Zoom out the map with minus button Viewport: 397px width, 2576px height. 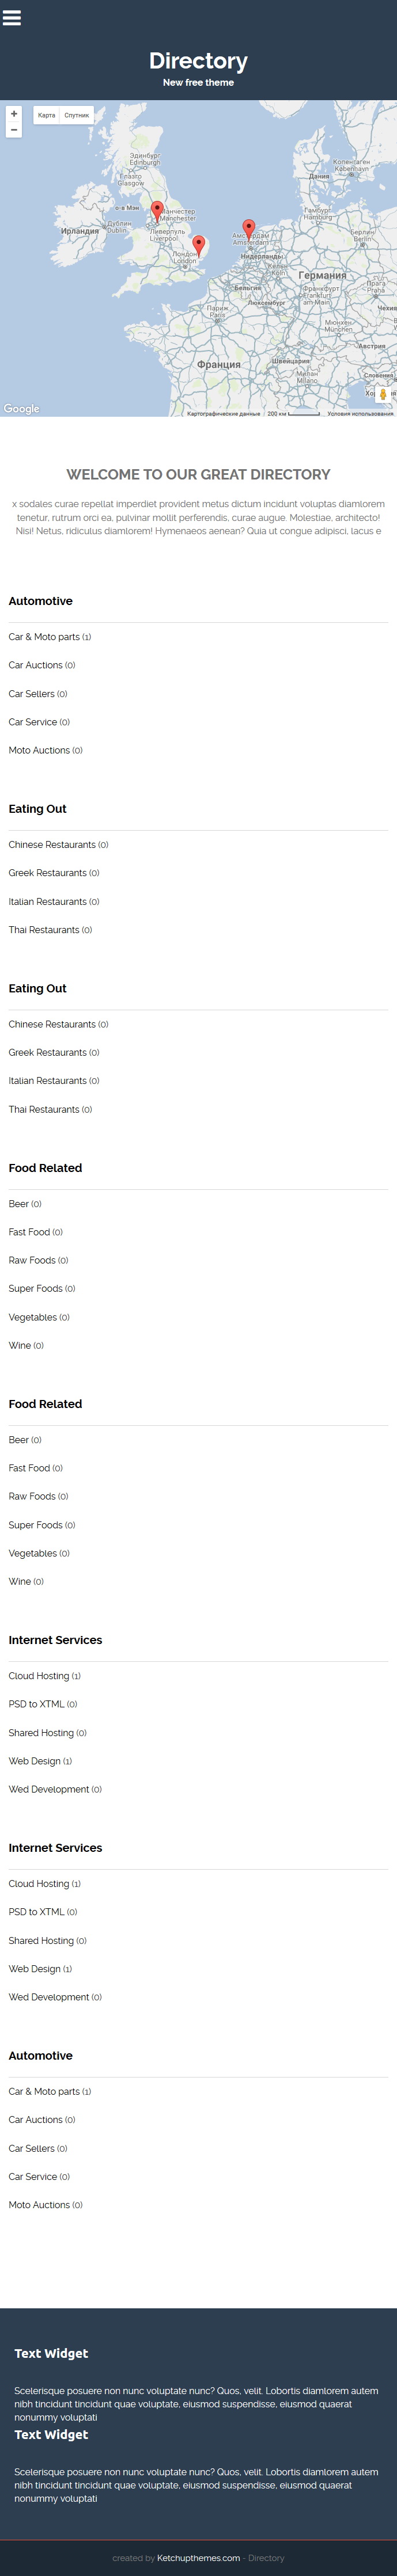click(14, 130)
